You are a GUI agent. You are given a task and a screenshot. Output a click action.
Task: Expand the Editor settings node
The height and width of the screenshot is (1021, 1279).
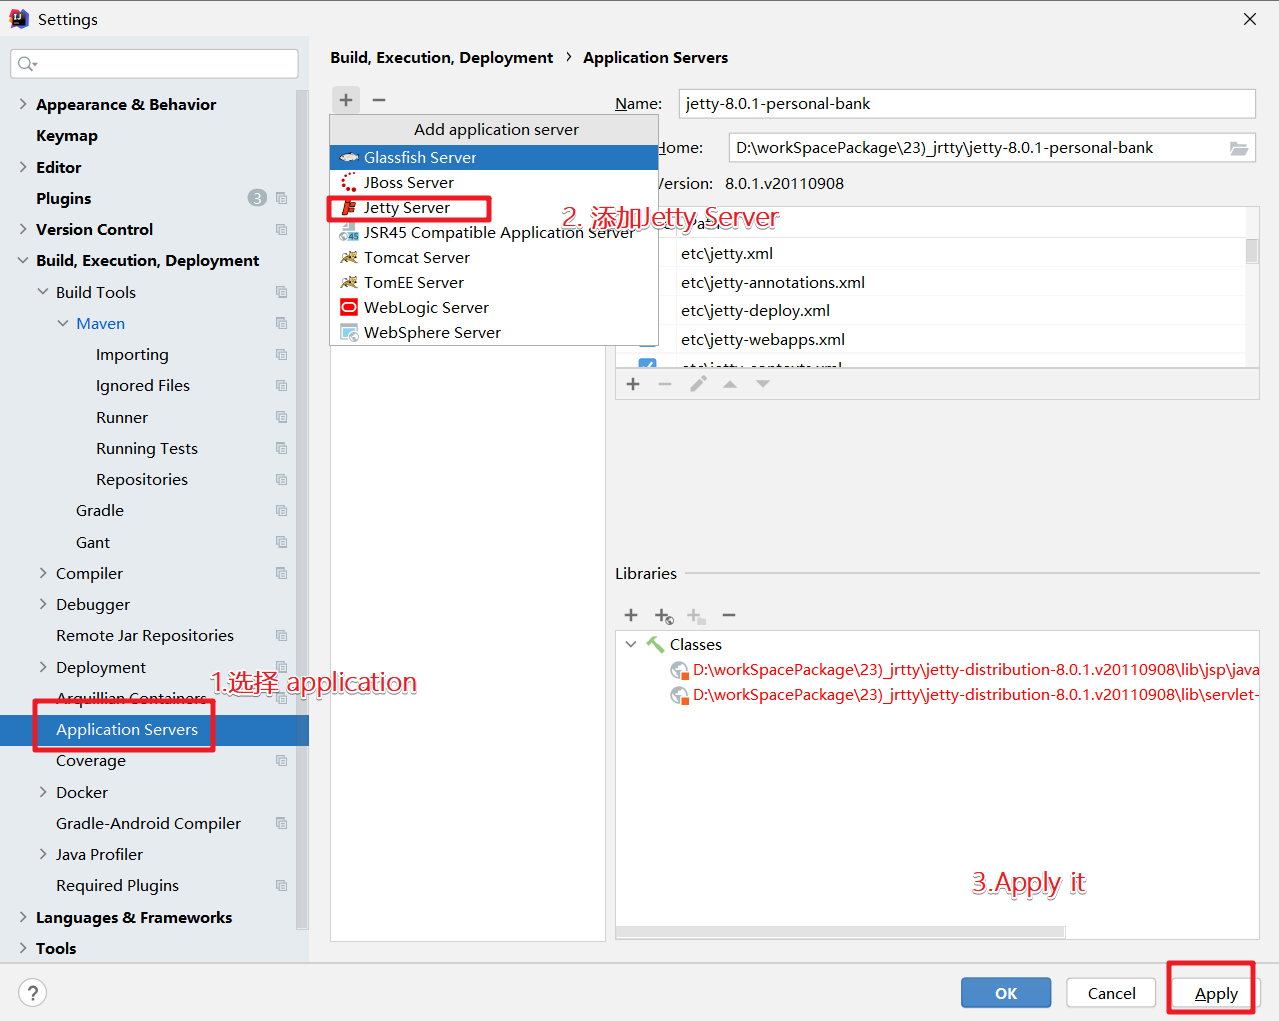point(23,167)
